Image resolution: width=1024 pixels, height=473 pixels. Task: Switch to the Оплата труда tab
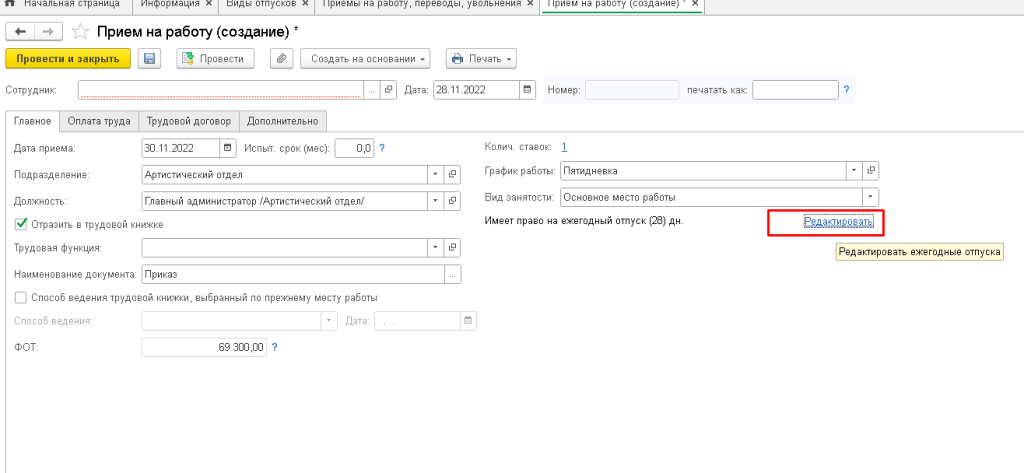coord(99,121)
